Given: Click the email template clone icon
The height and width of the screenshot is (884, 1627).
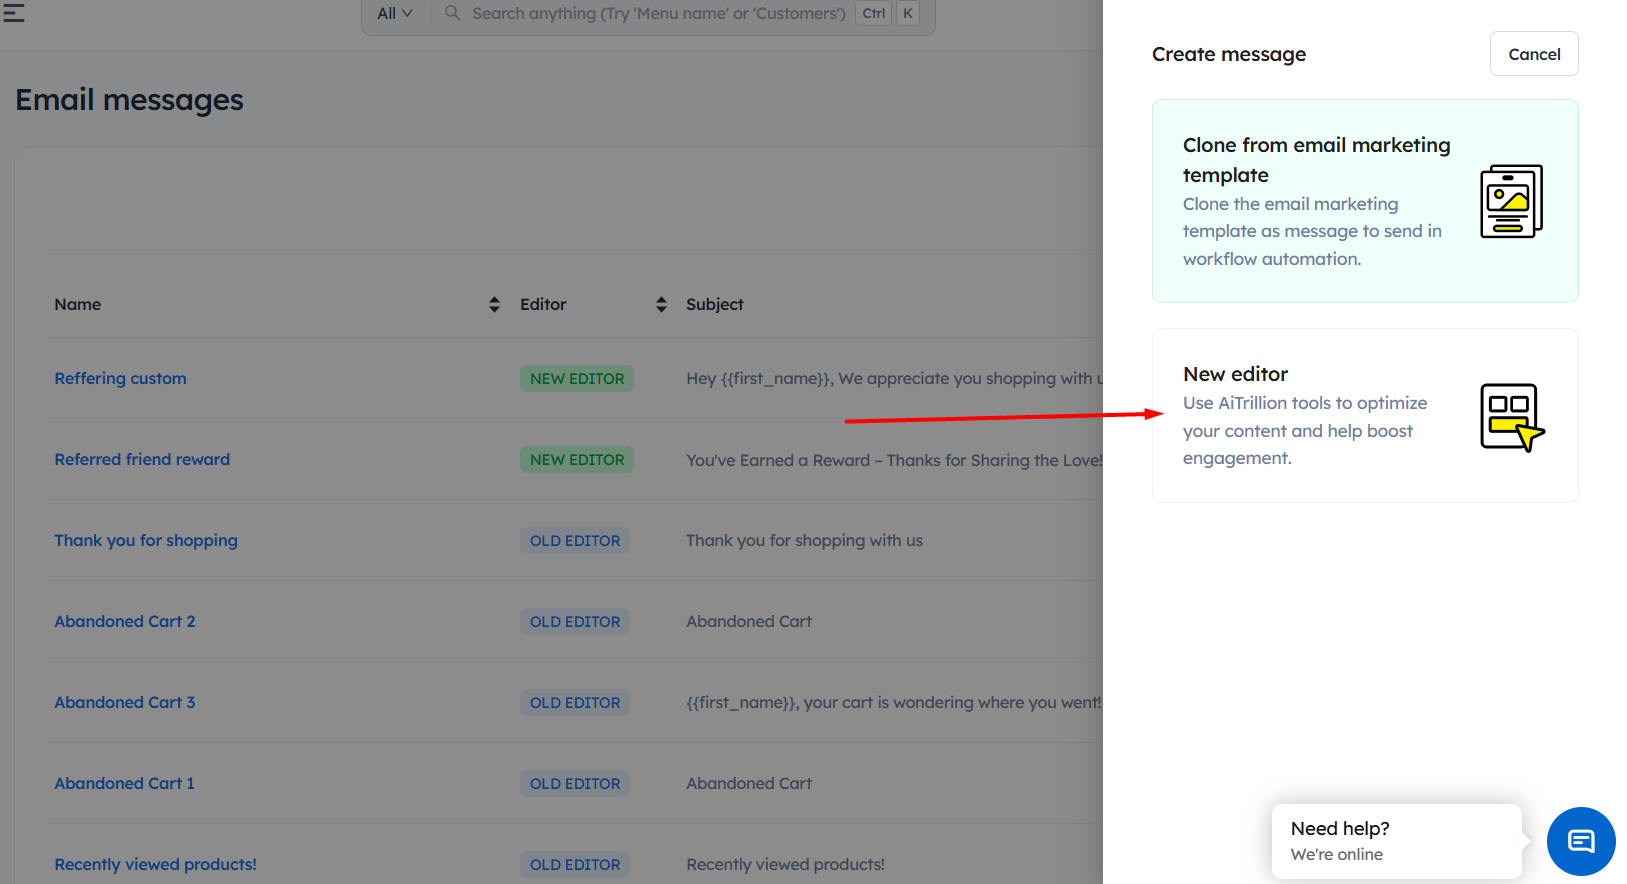Looking at the screenshot, I should pyautogui.click(x=1511, y=201).
